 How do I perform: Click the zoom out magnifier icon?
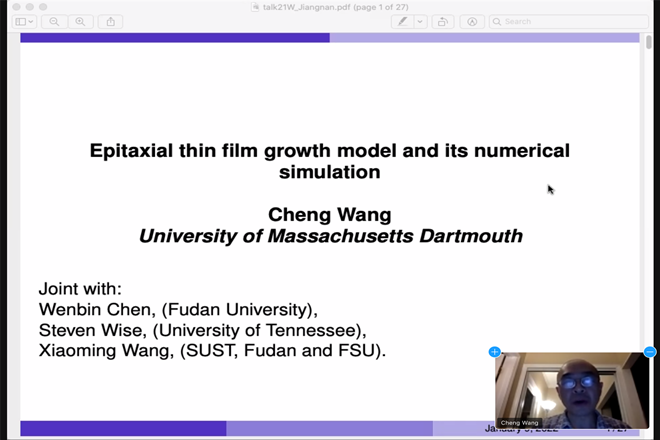54,21
